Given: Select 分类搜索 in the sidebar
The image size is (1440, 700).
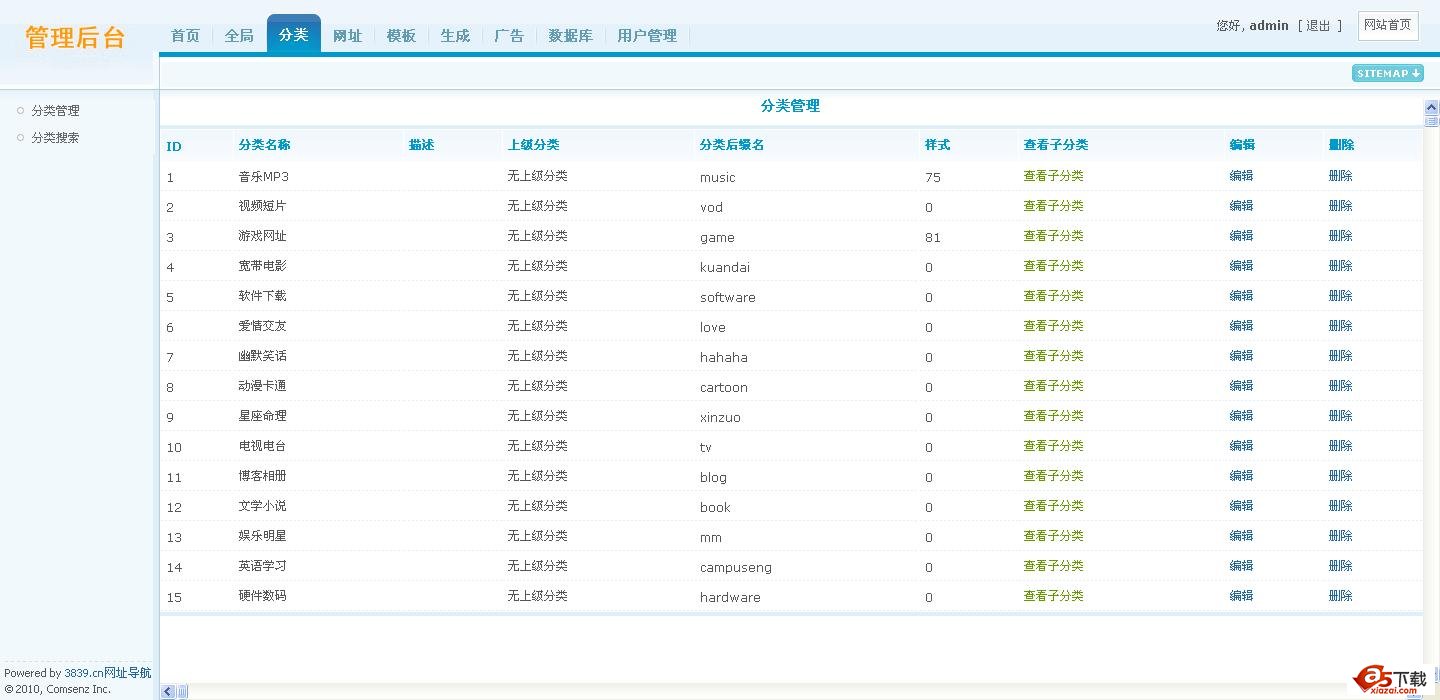Looking at the screenshot, I should [x=55, y=138].
